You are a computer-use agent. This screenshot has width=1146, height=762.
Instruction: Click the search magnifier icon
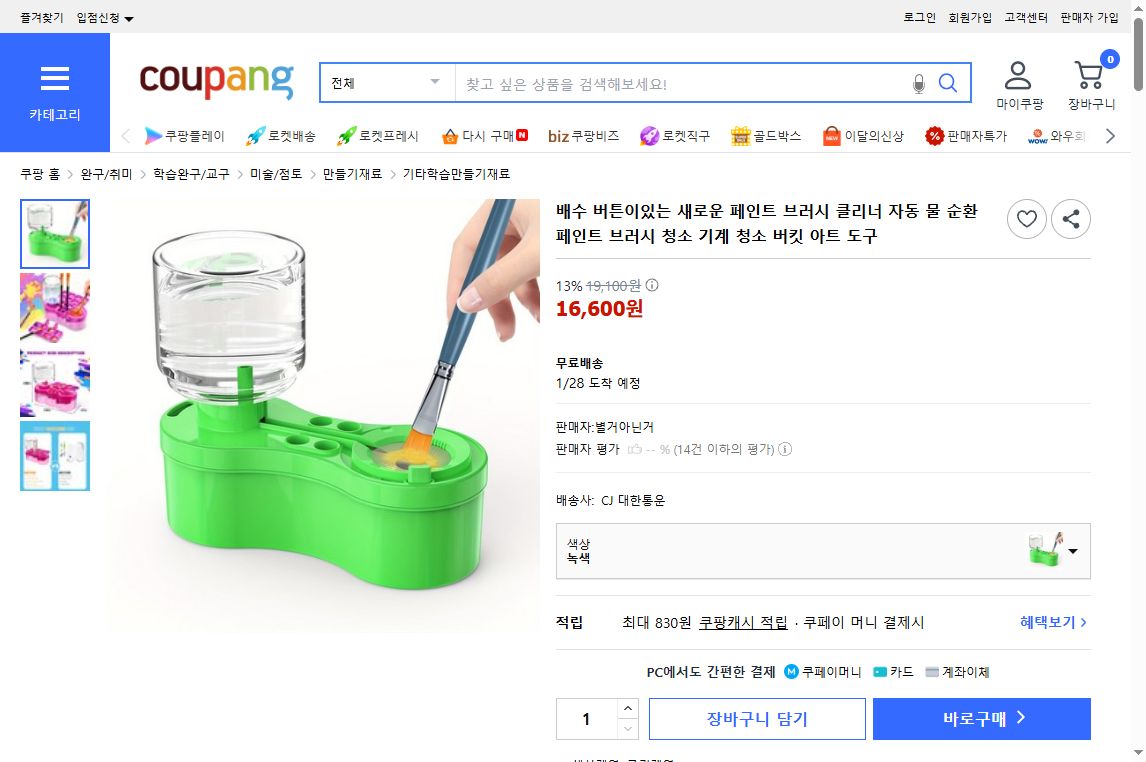coord(947,81)
